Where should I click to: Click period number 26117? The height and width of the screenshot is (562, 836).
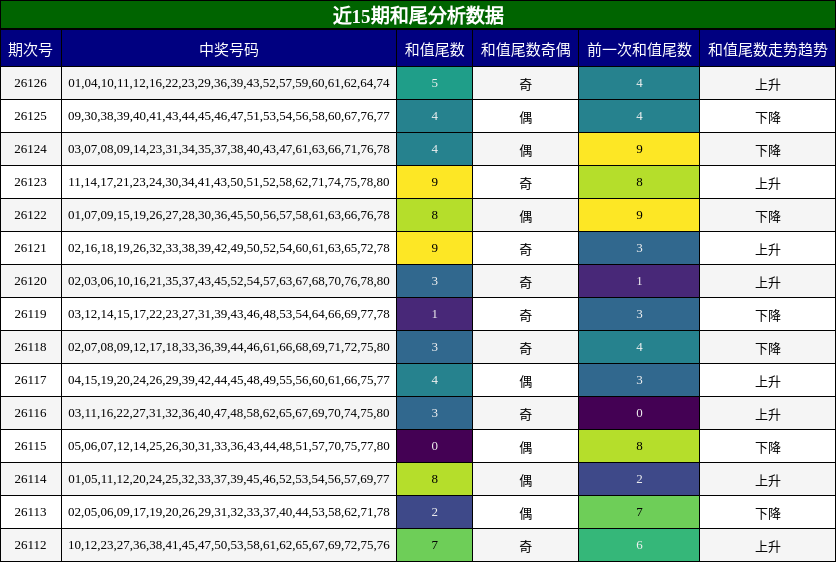click(x=30, y=380)
